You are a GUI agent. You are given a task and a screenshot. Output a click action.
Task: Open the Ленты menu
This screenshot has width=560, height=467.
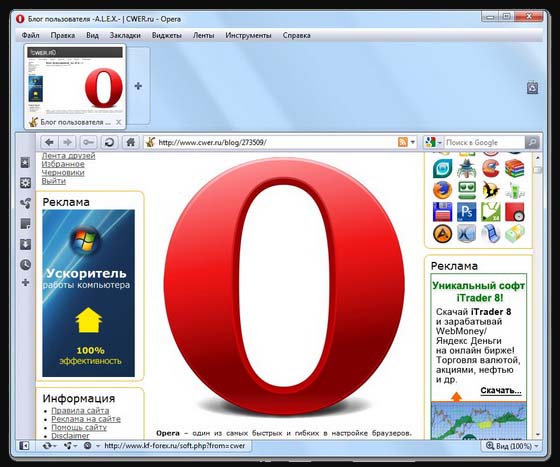pyautogui.click(x=203, y=35)
